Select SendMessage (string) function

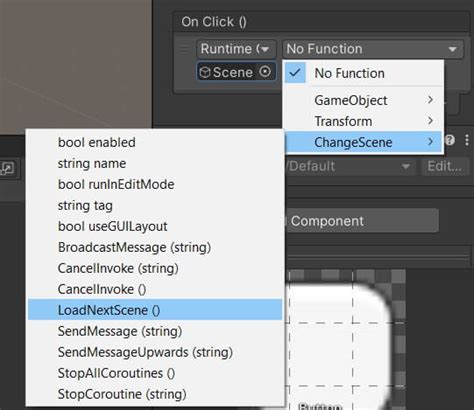(x=155, y=331)
